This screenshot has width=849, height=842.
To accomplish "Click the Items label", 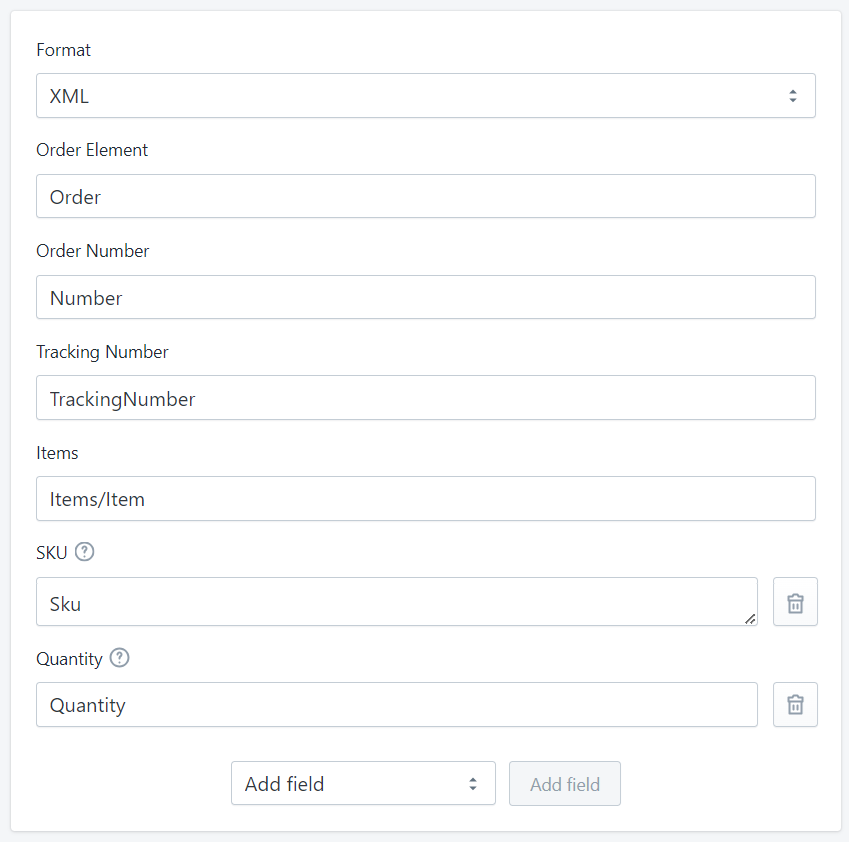I will pos(57,453).
